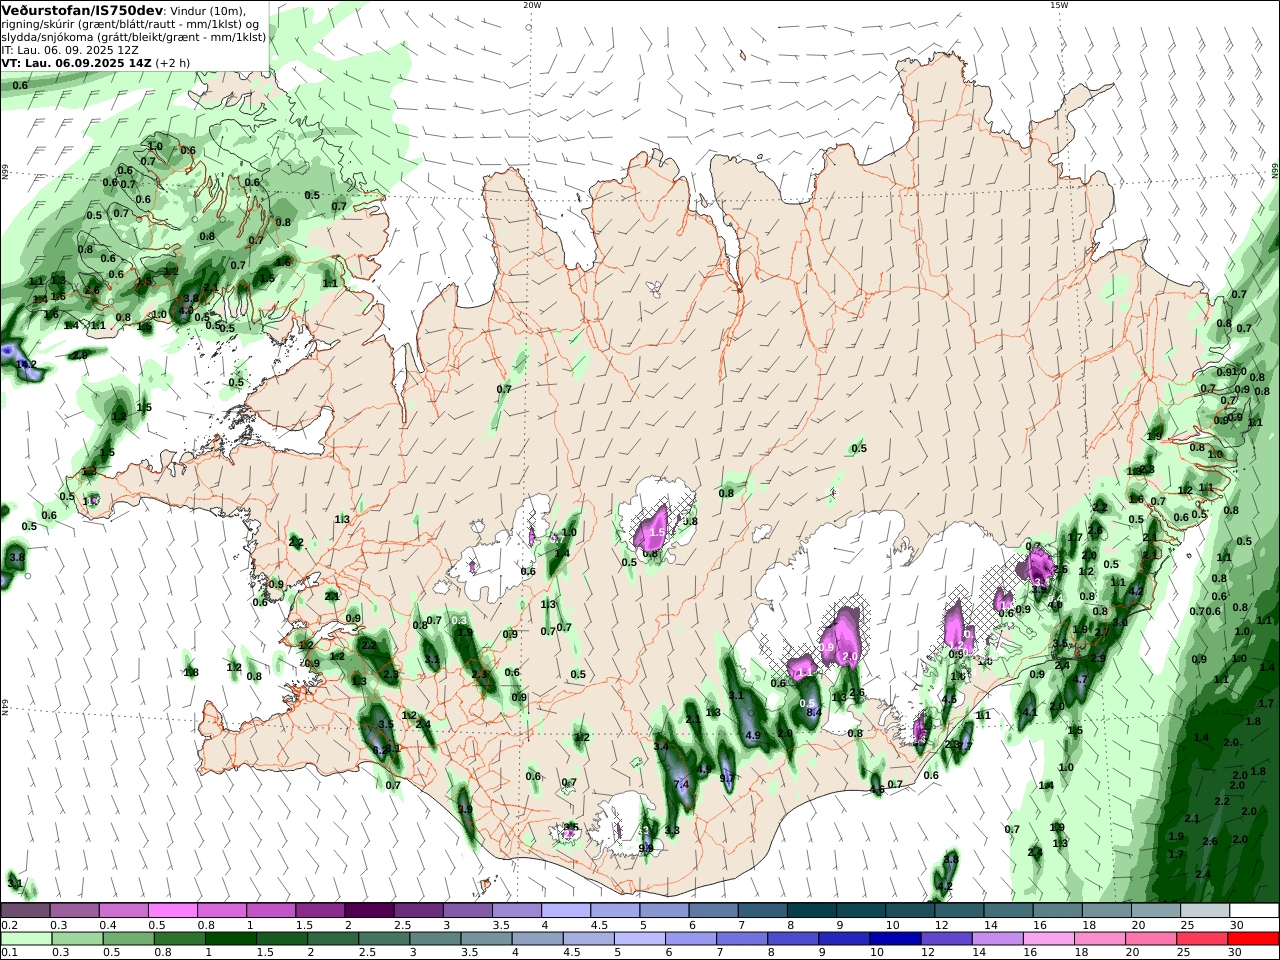Viewport: 1280px width, 960px height.
Task: Click the 8.4 precipitation value on the map
Action: [813, 712]
